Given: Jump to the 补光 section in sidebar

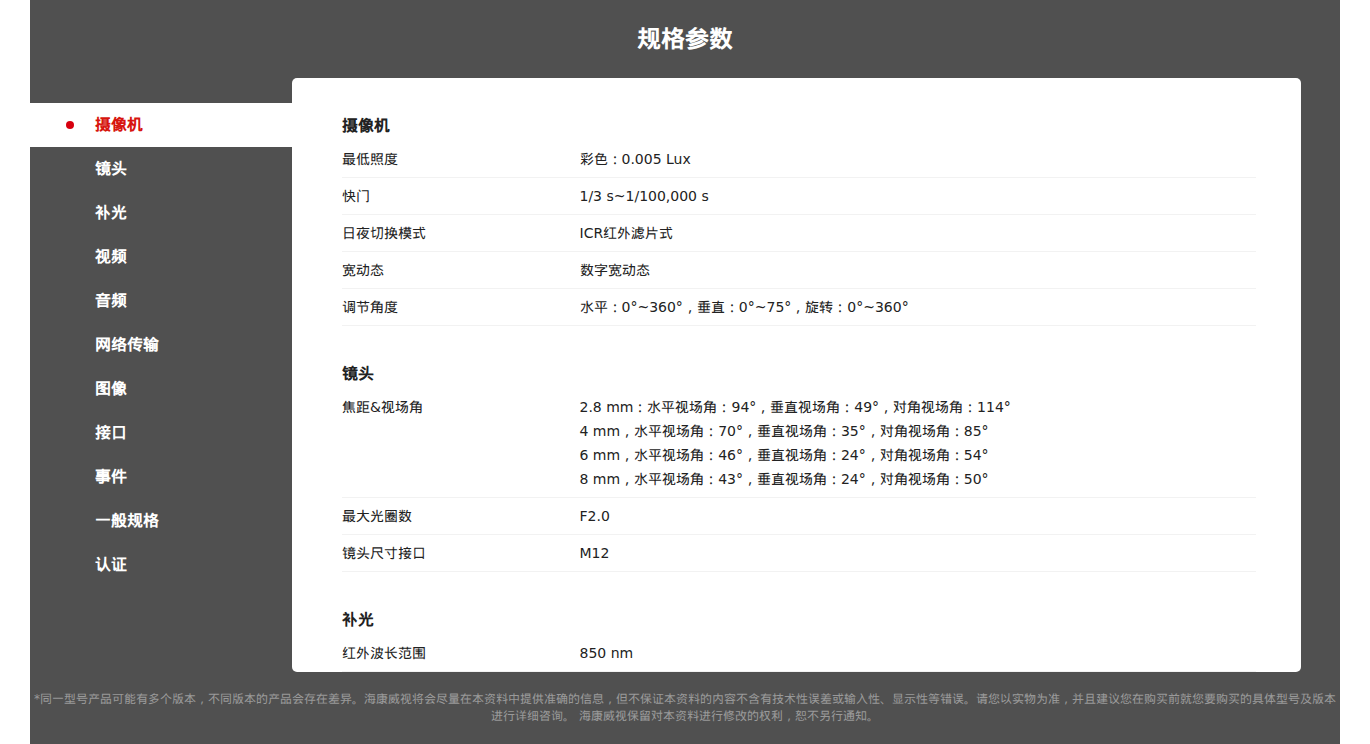Looking at the screenshot, I should coord(161,213).
